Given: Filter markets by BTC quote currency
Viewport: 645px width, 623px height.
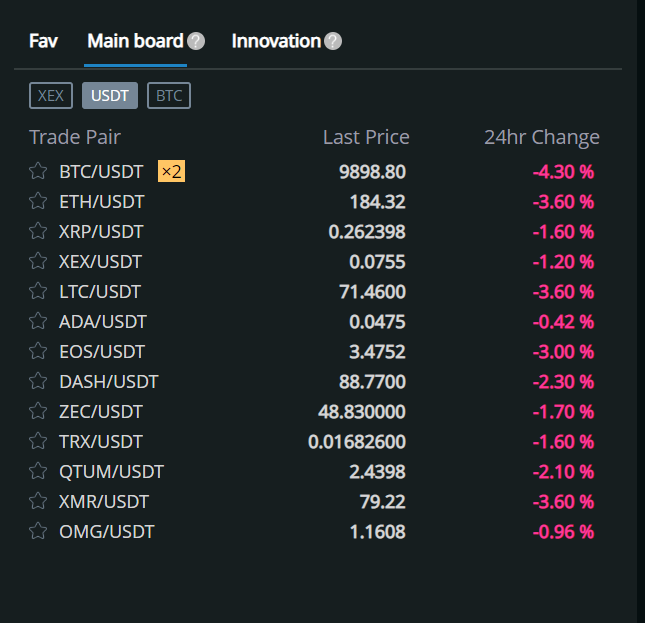Looking at the screenshot, I should 169,96.
